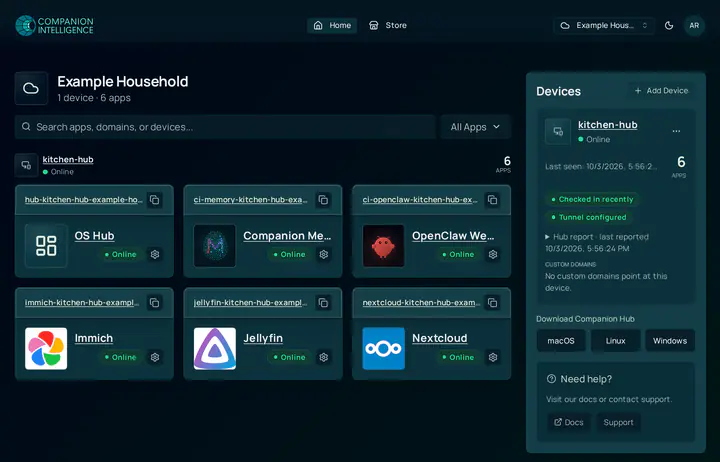Open Nextcloud settings gear
The width and height of the screenshot is (720, 462).
click(x=493, y=357)
